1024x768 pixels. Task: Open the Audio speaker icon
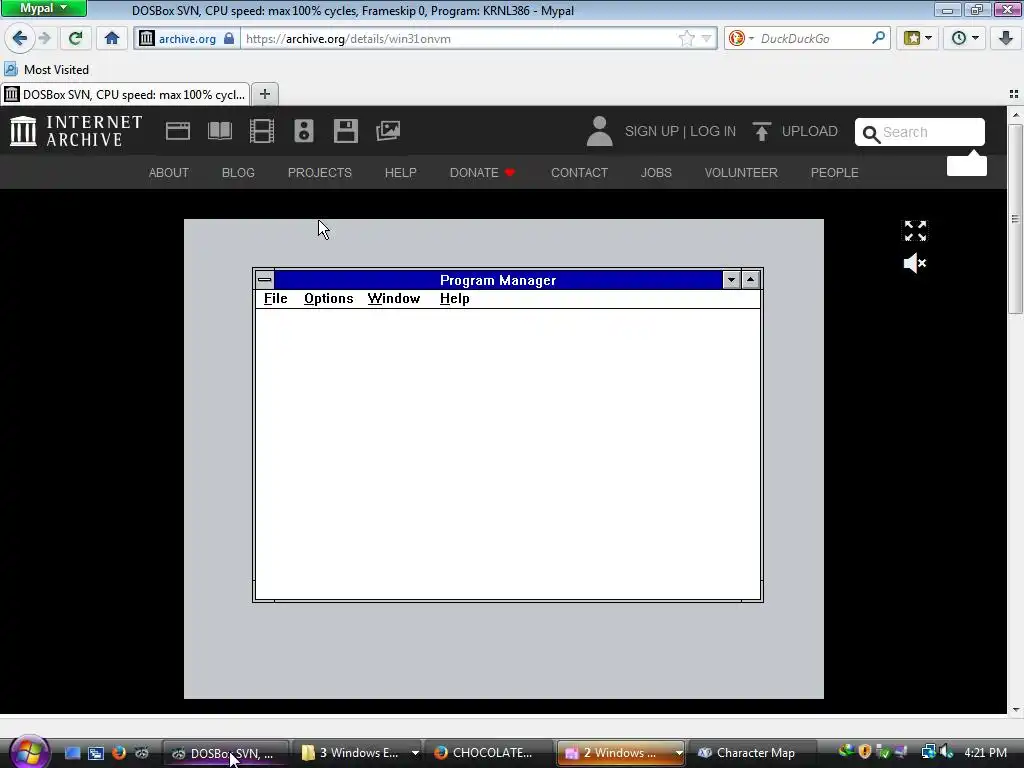point(304,131)
